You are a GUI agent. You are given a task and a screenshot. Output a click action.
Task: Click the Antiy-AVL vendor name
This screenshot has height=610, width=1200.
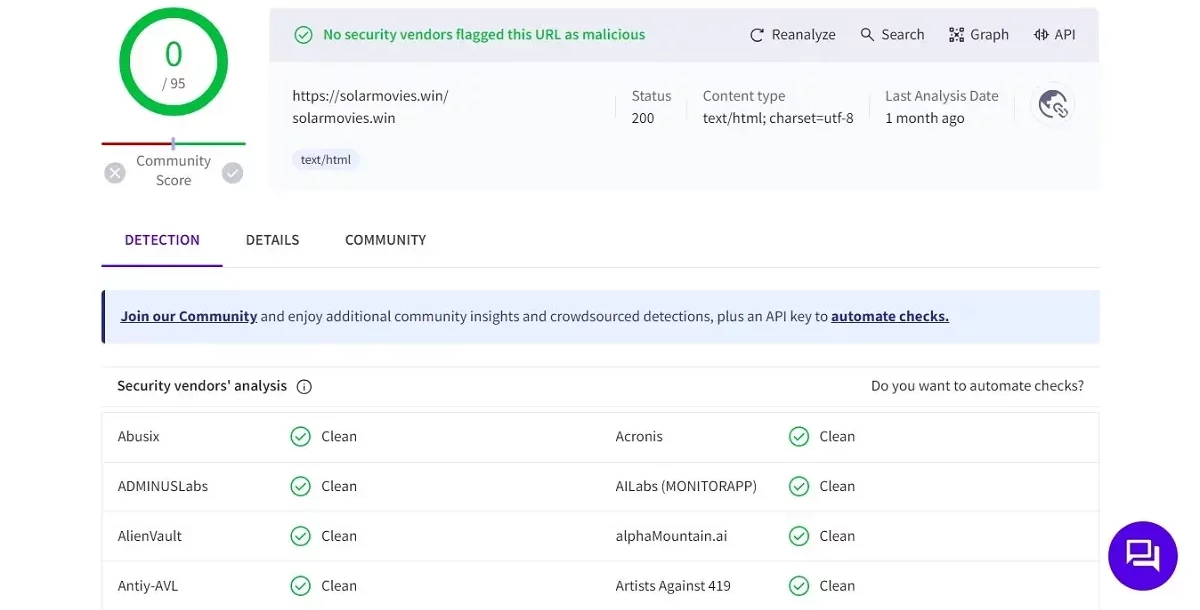pos(148,586)
